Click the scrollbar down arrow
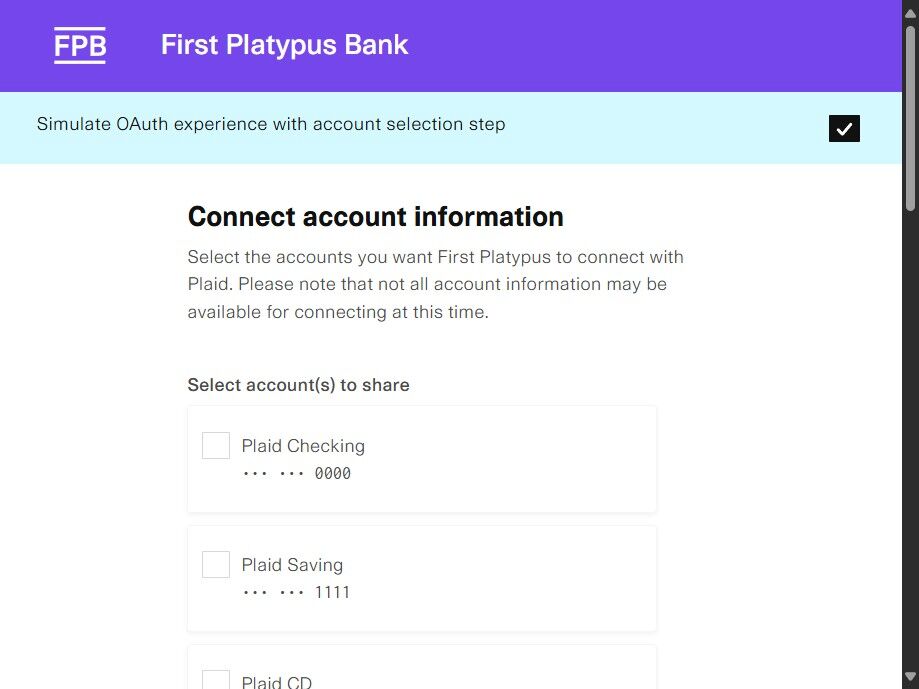This screenshot has width=919, height=689. [910, 680]
